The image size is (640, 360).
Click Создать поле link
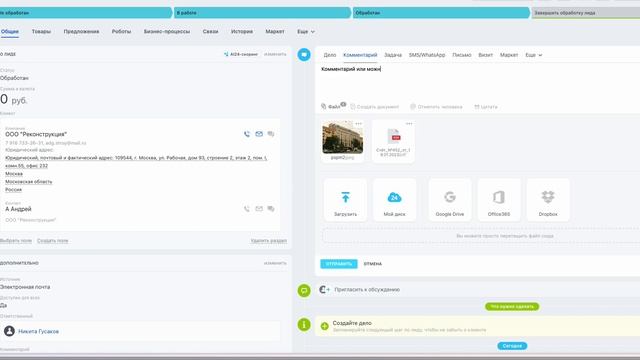click(52, 240)
